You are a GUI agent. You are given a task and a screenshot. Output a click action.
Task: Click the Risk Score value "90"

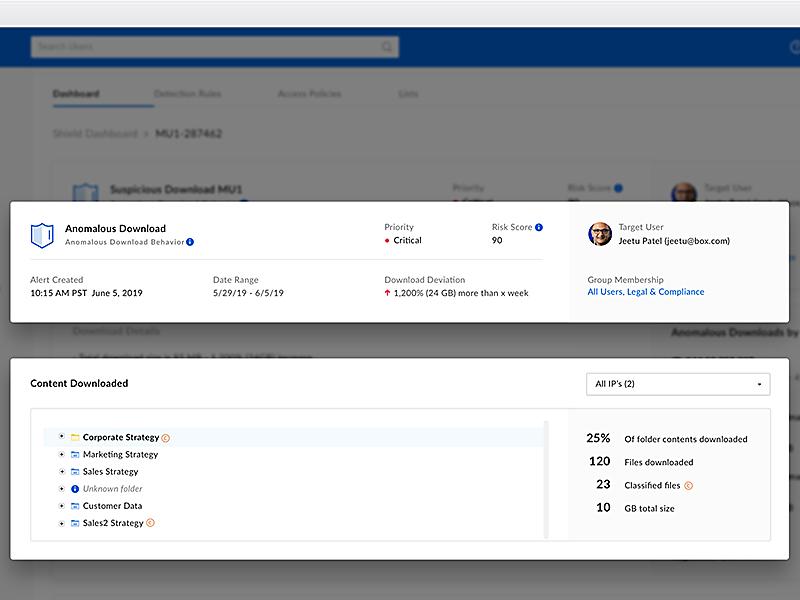point(497,240)
